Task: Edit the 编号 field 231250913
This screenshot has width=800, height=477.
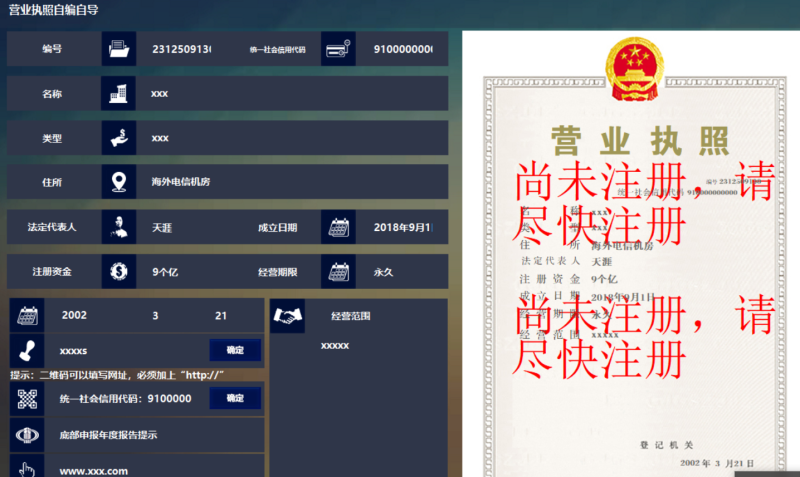Action: [x=181, y=49]
